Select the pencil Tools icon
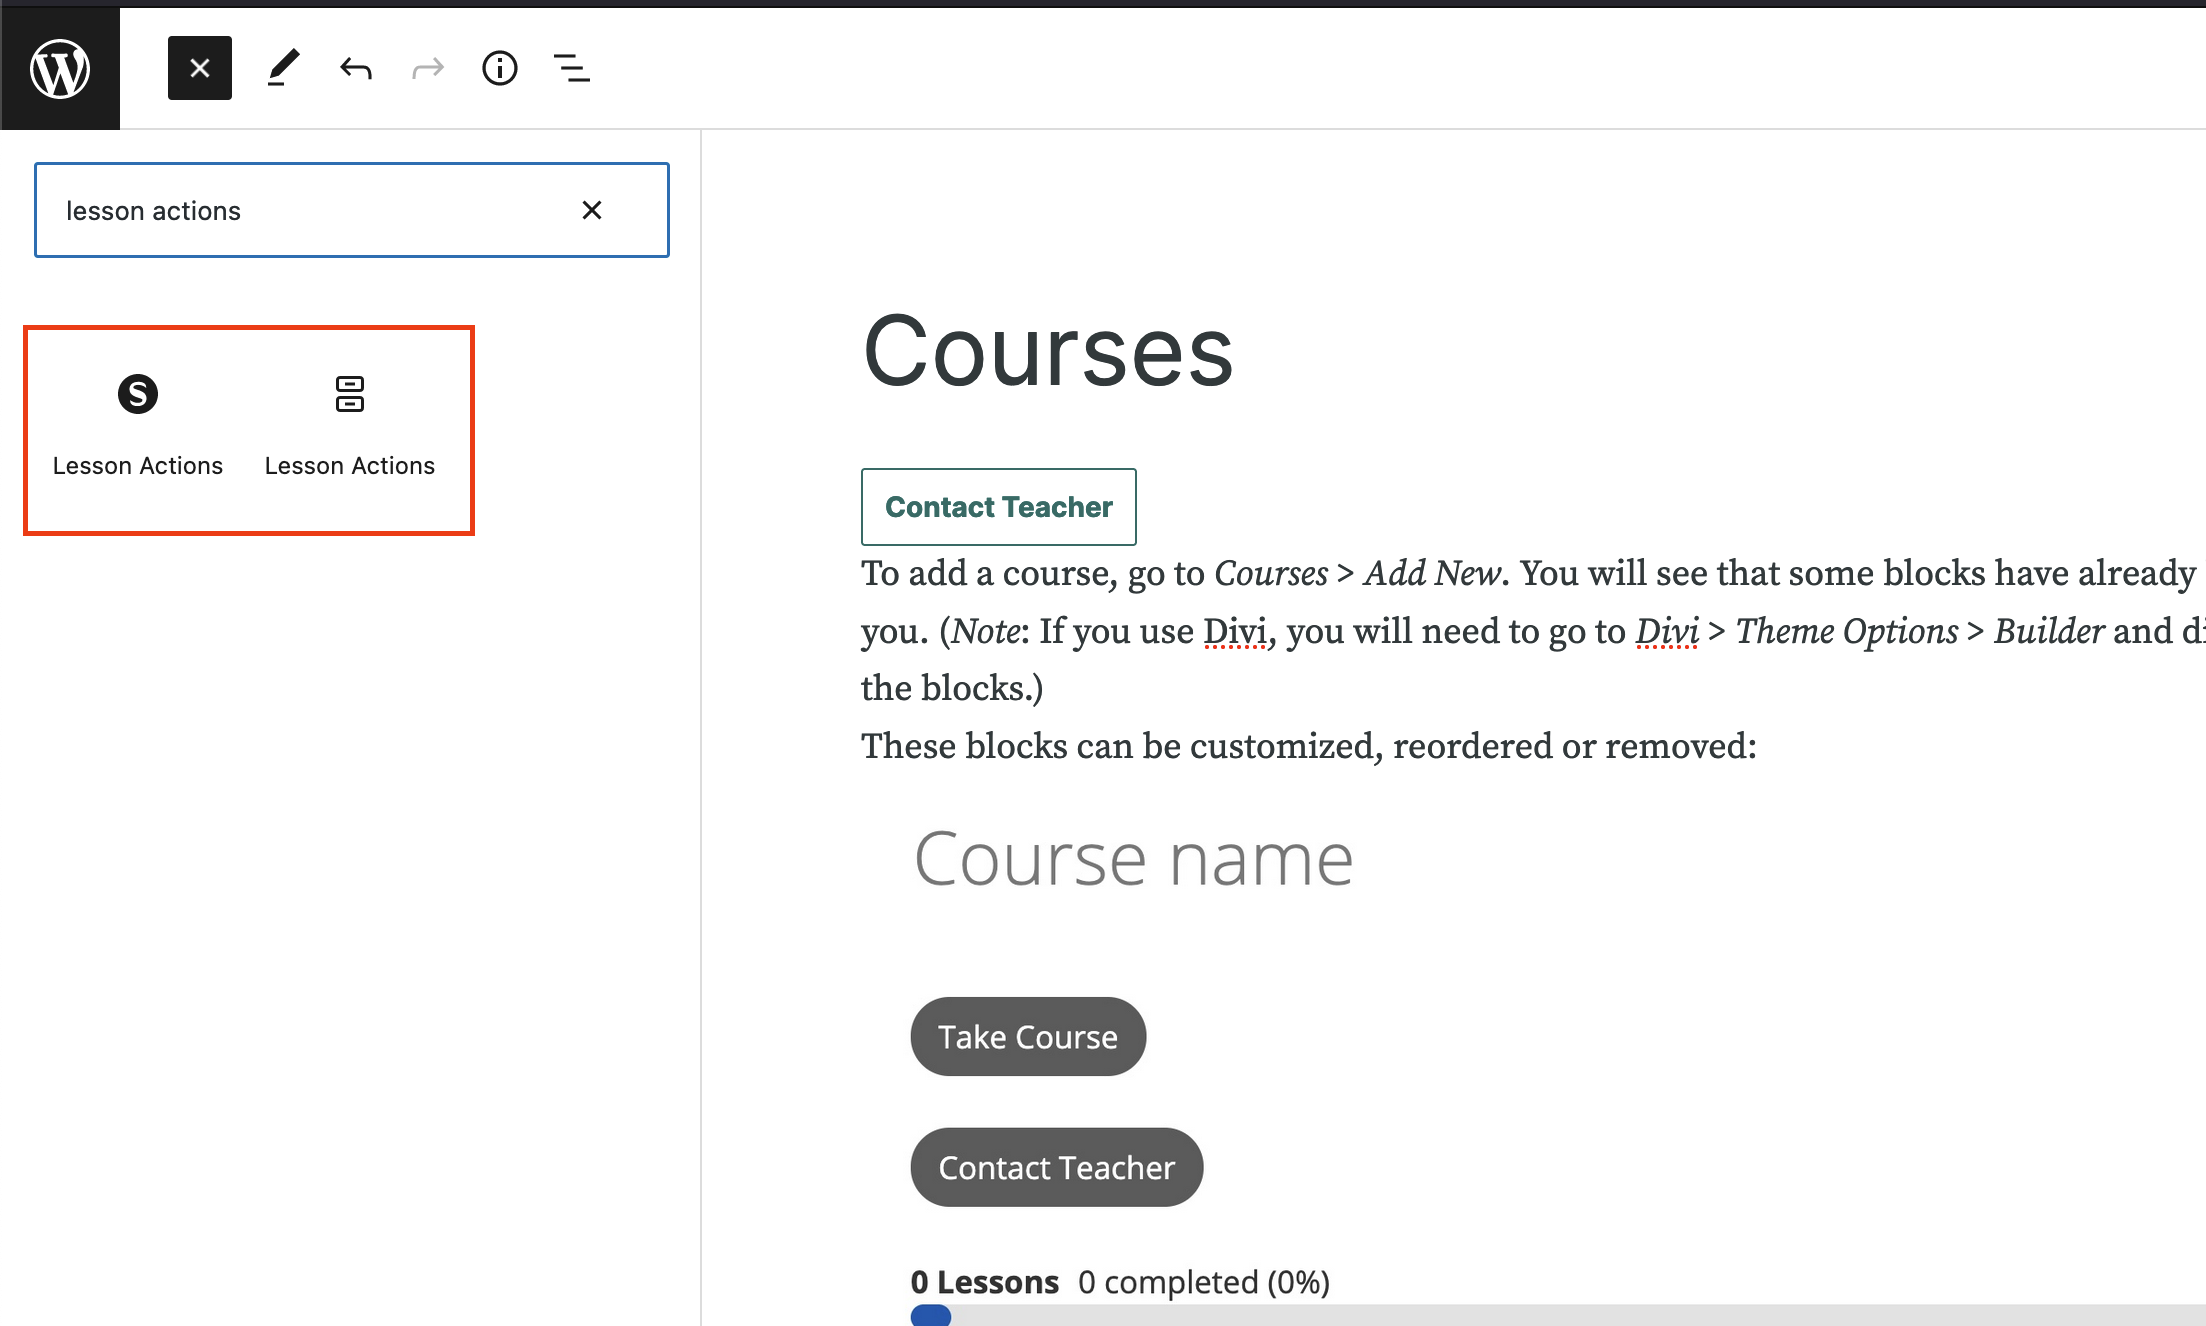 [x=284, y=68]
